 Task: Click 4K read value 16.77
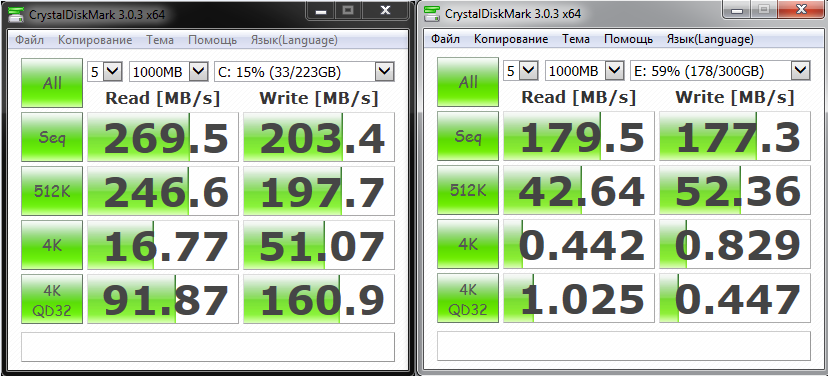tap(164, 245)
